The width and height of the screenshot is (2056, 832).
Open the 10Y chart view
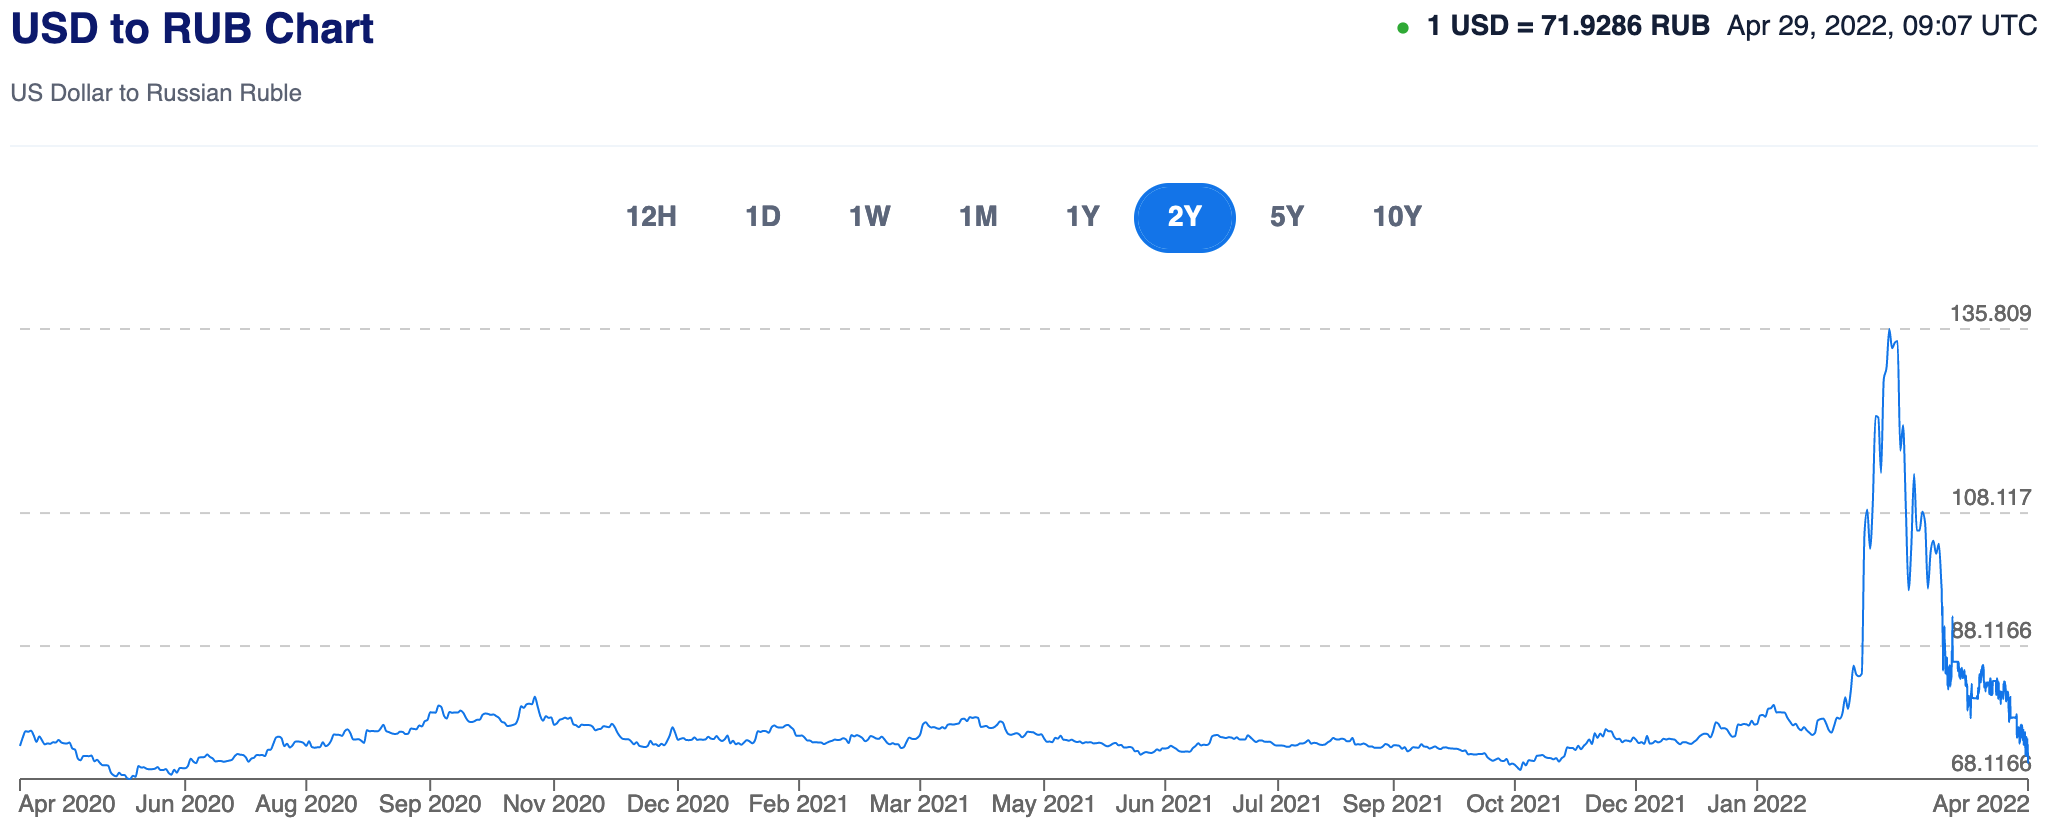[1396, 217]
